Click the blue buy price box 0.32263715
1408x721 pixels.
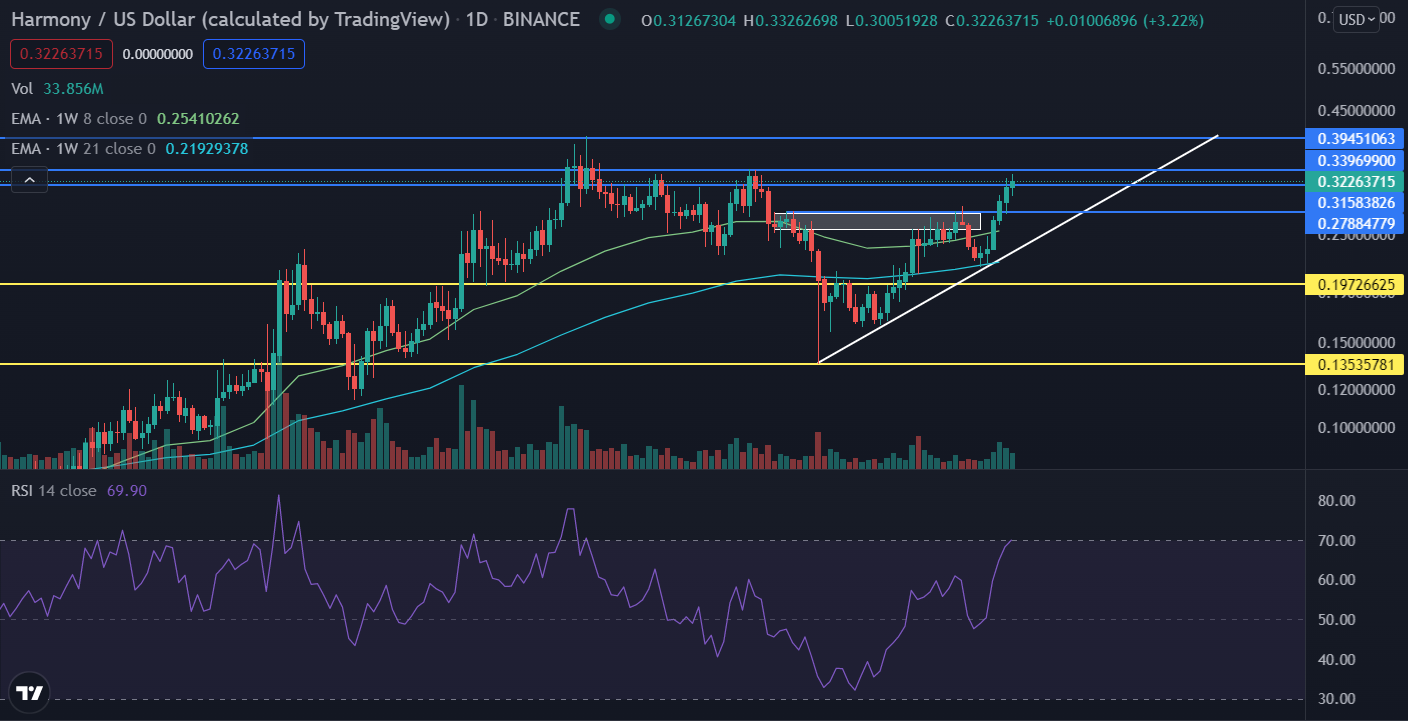pyautogui.click(x=254, y=54)
